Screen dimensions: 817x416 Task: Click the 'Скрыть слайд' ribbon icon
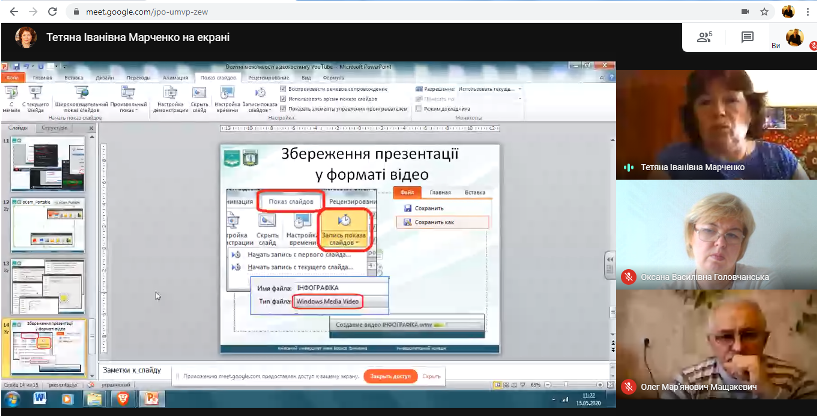point(199,98)
